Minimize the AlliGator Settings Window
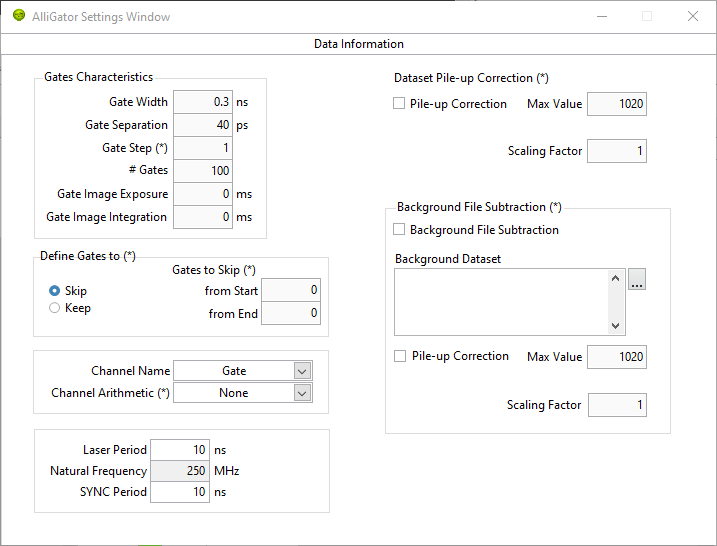 [x=602, y=16]
